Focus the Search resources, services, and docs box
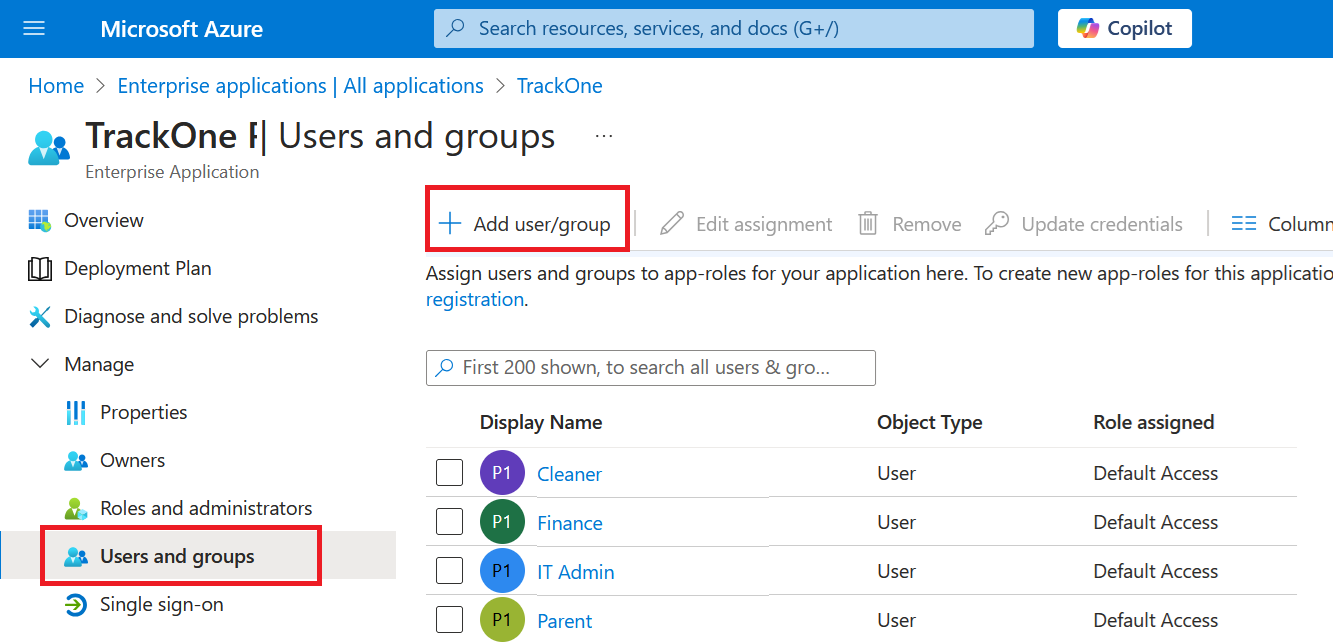Image resolution: width=1333 pixels, height=643 pixels. click(x=734, y=29)
